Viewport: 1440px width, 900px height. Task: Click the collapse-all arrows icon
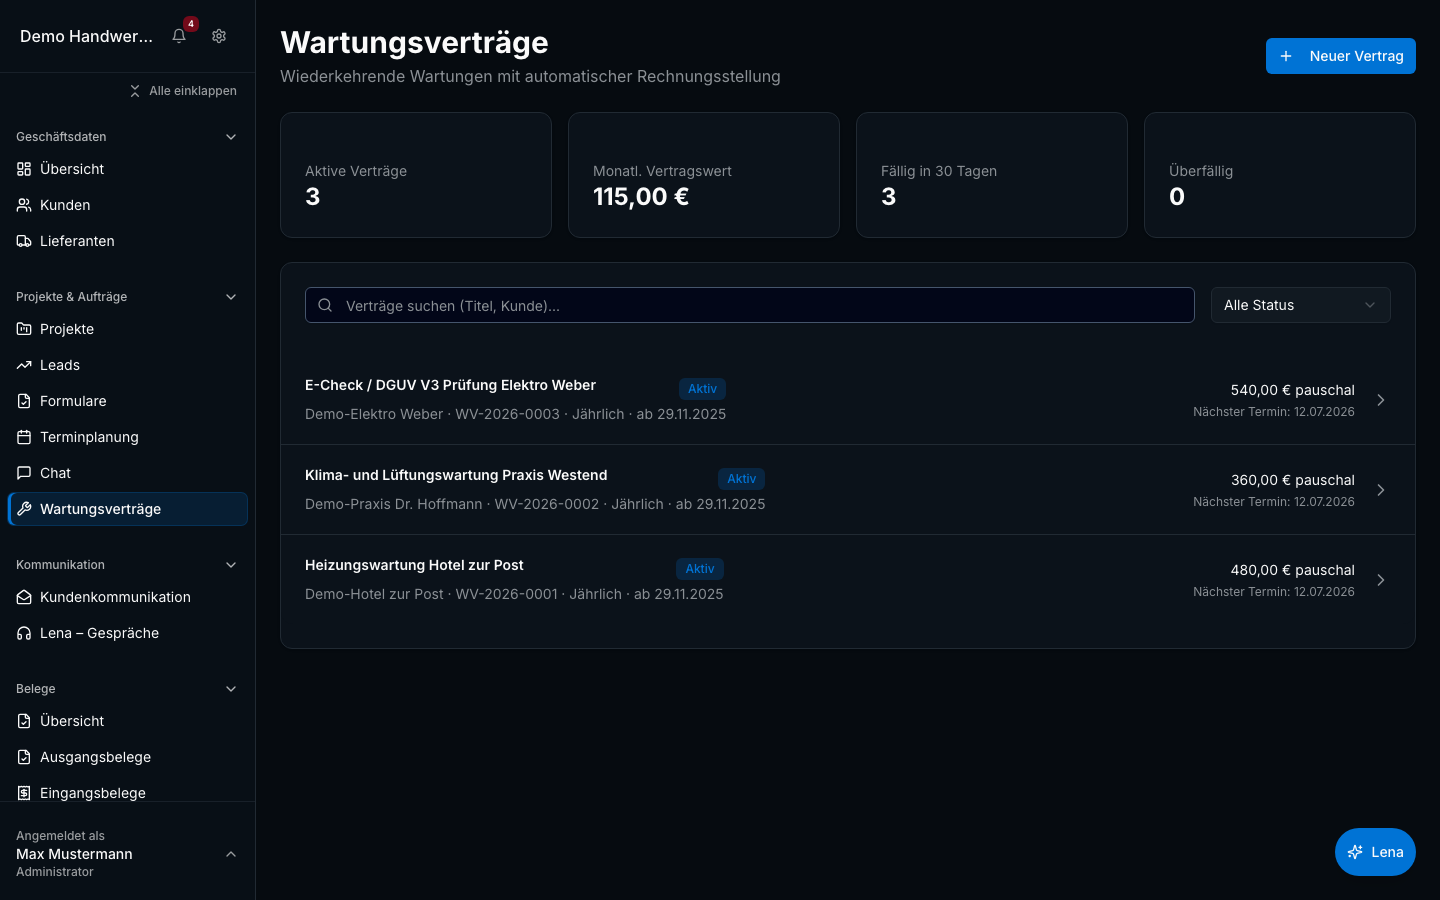(x=135, y=91)
